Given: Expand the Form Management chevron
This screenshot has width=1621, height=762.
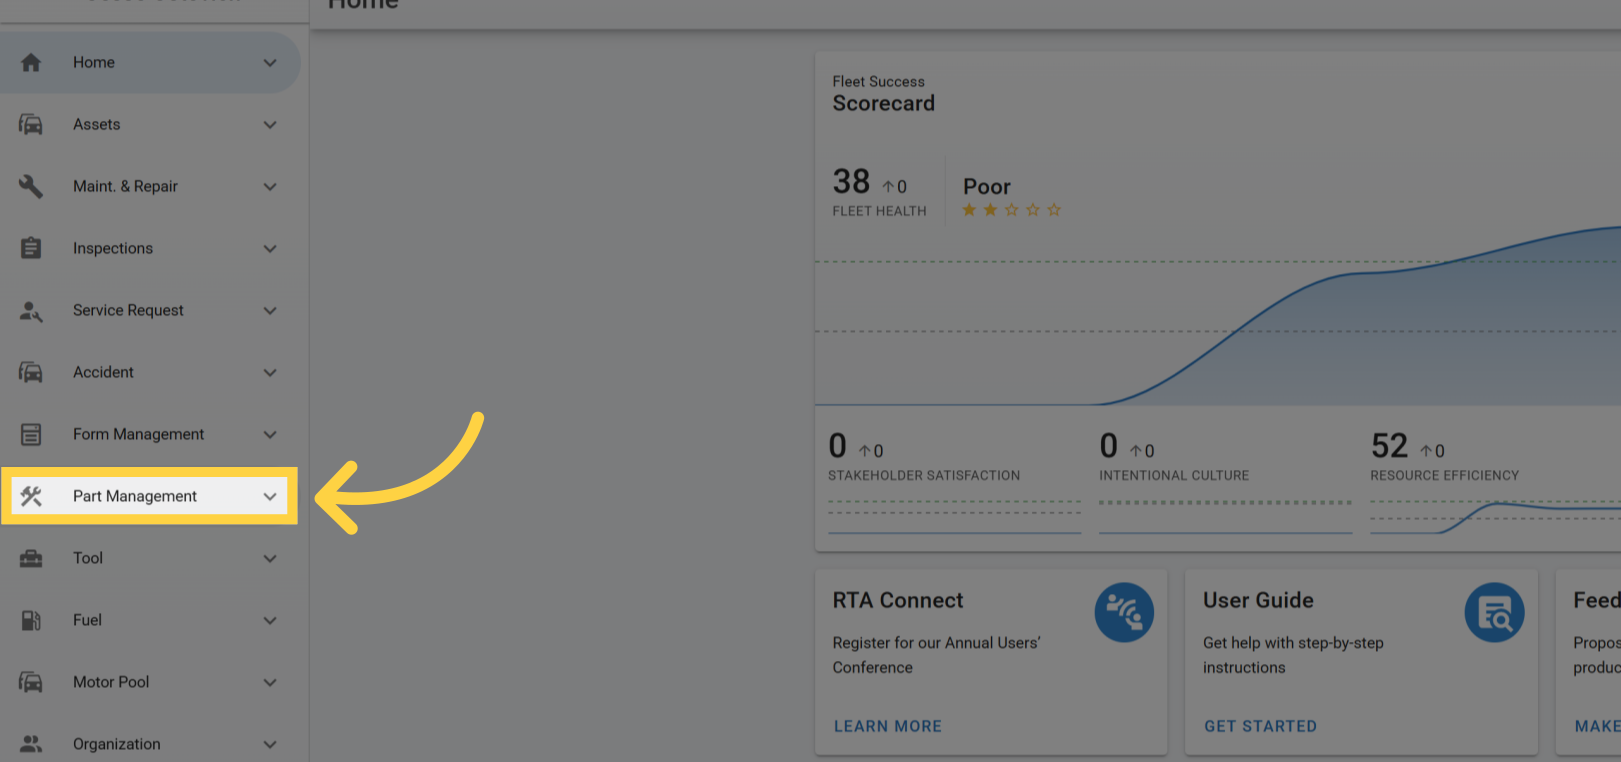Looking at the screenshot, I should (x=270, y=434).
